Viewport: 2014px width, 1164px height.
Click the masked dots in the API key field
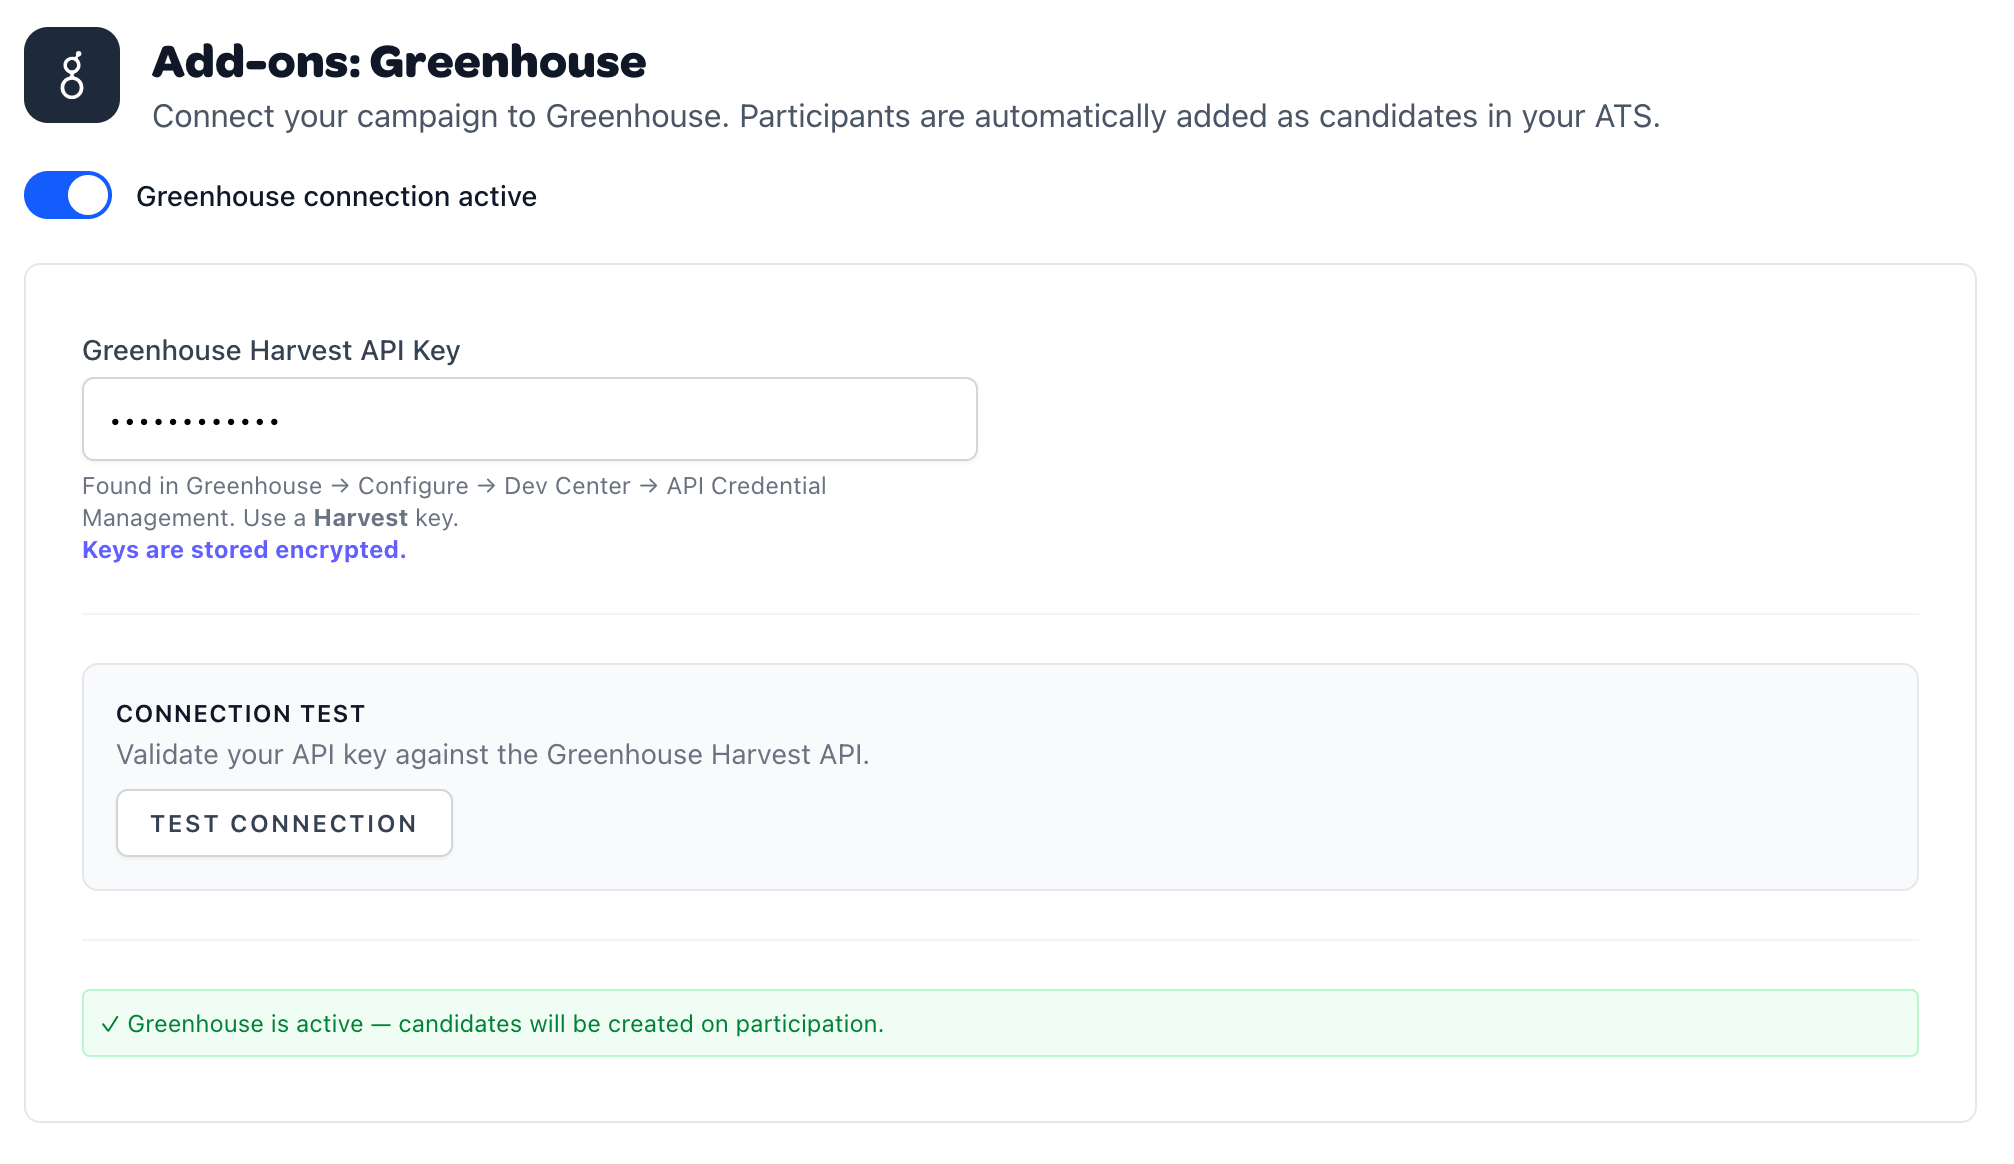click(x=195, y=422)
